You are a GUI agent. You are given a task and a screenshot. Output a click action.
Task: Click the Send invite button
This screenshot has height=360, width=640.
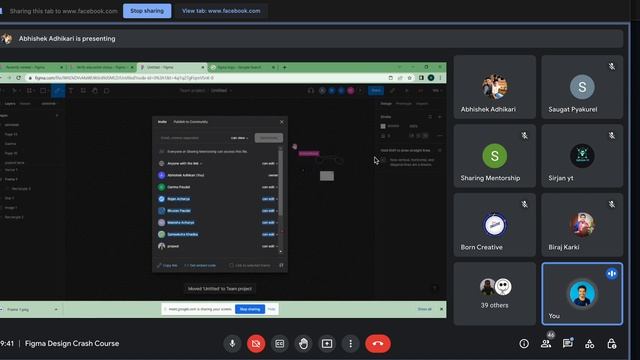[269, 138]
